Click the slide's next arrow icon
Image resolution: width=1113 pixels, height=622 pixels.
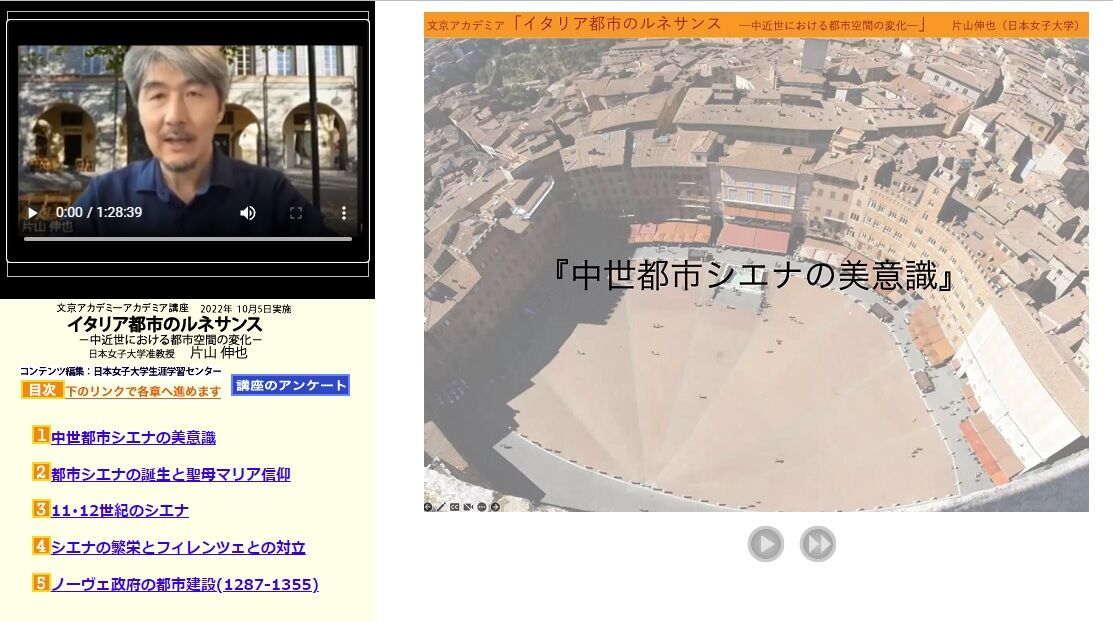(x=495, y=507)
